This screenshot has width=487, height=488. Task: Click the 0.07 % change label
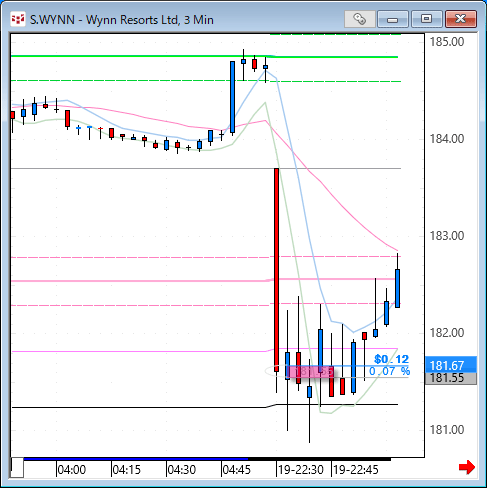coord(389,371)
